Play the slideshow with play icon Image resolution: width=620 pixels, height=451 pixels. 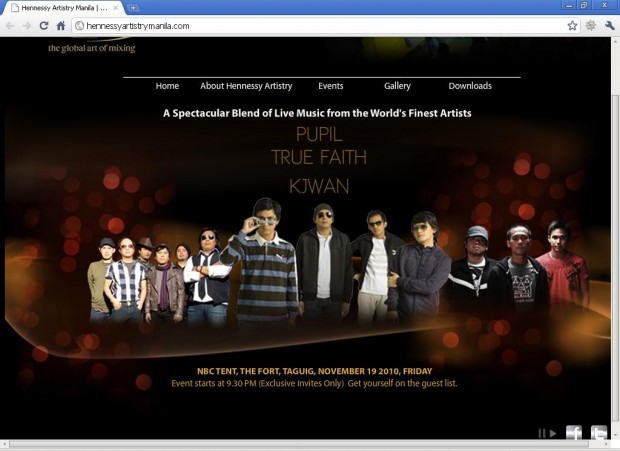[x=553, y=433]
